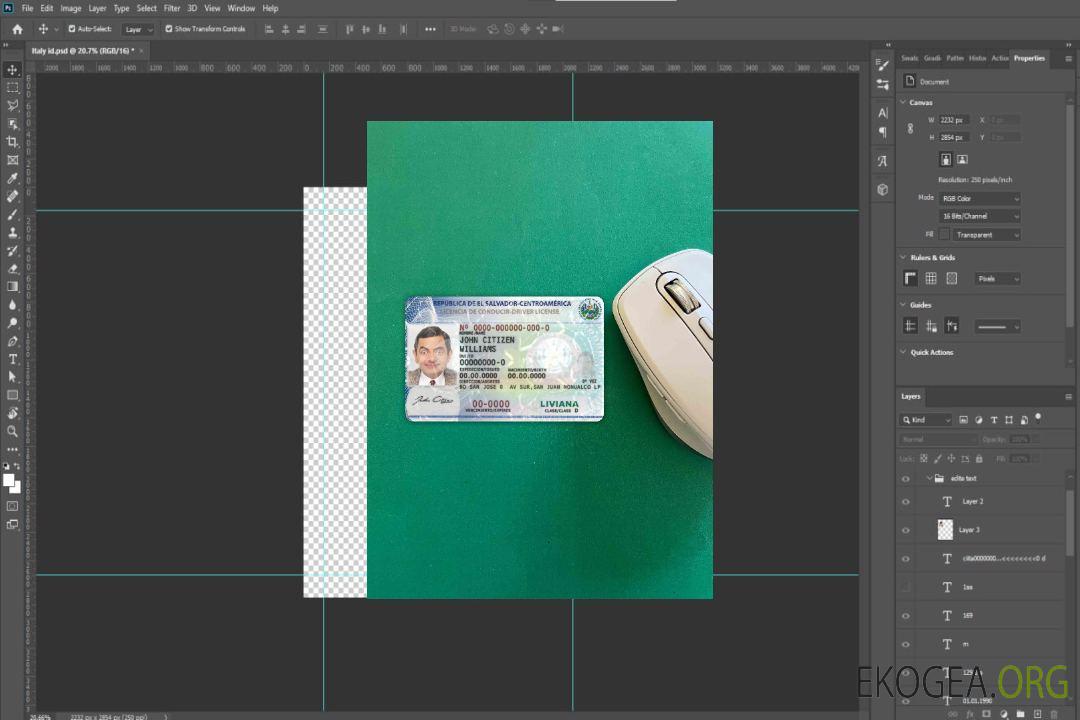Open the 16 Bits/Channel dropdown
This screenshot has height=720, width=1080.
[979, 217]
